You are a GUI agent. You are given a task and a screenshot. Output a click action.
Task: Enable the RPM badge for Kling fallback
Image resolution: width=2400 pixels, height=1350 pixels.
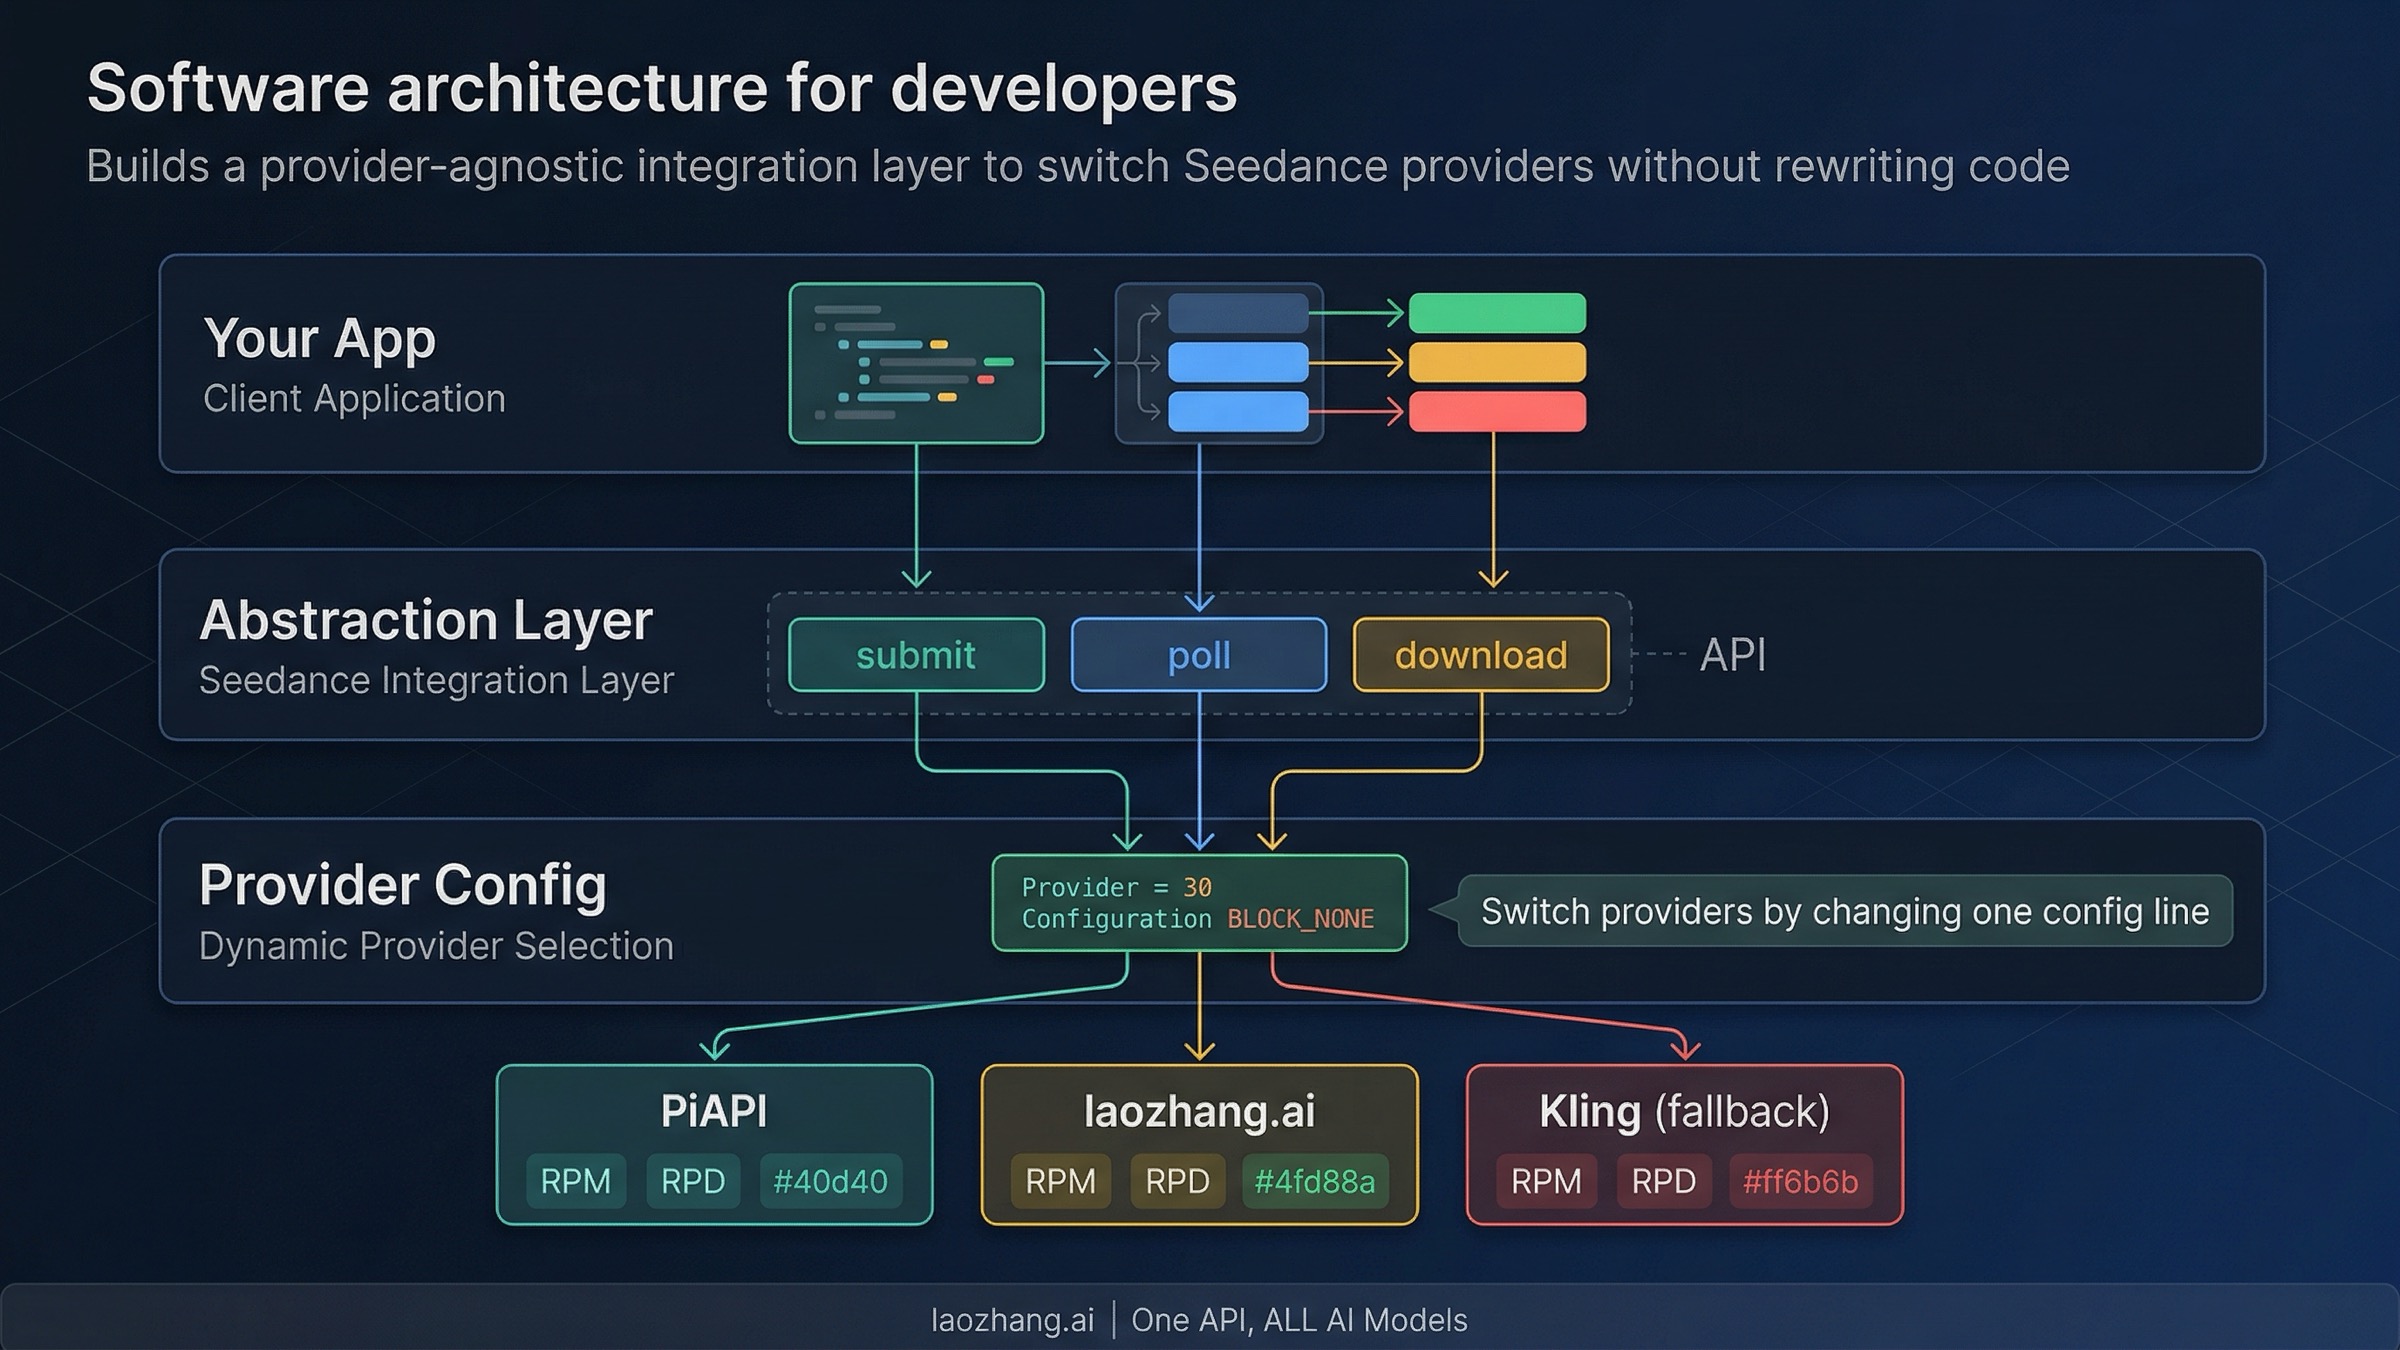[x=1546, y=1181]
